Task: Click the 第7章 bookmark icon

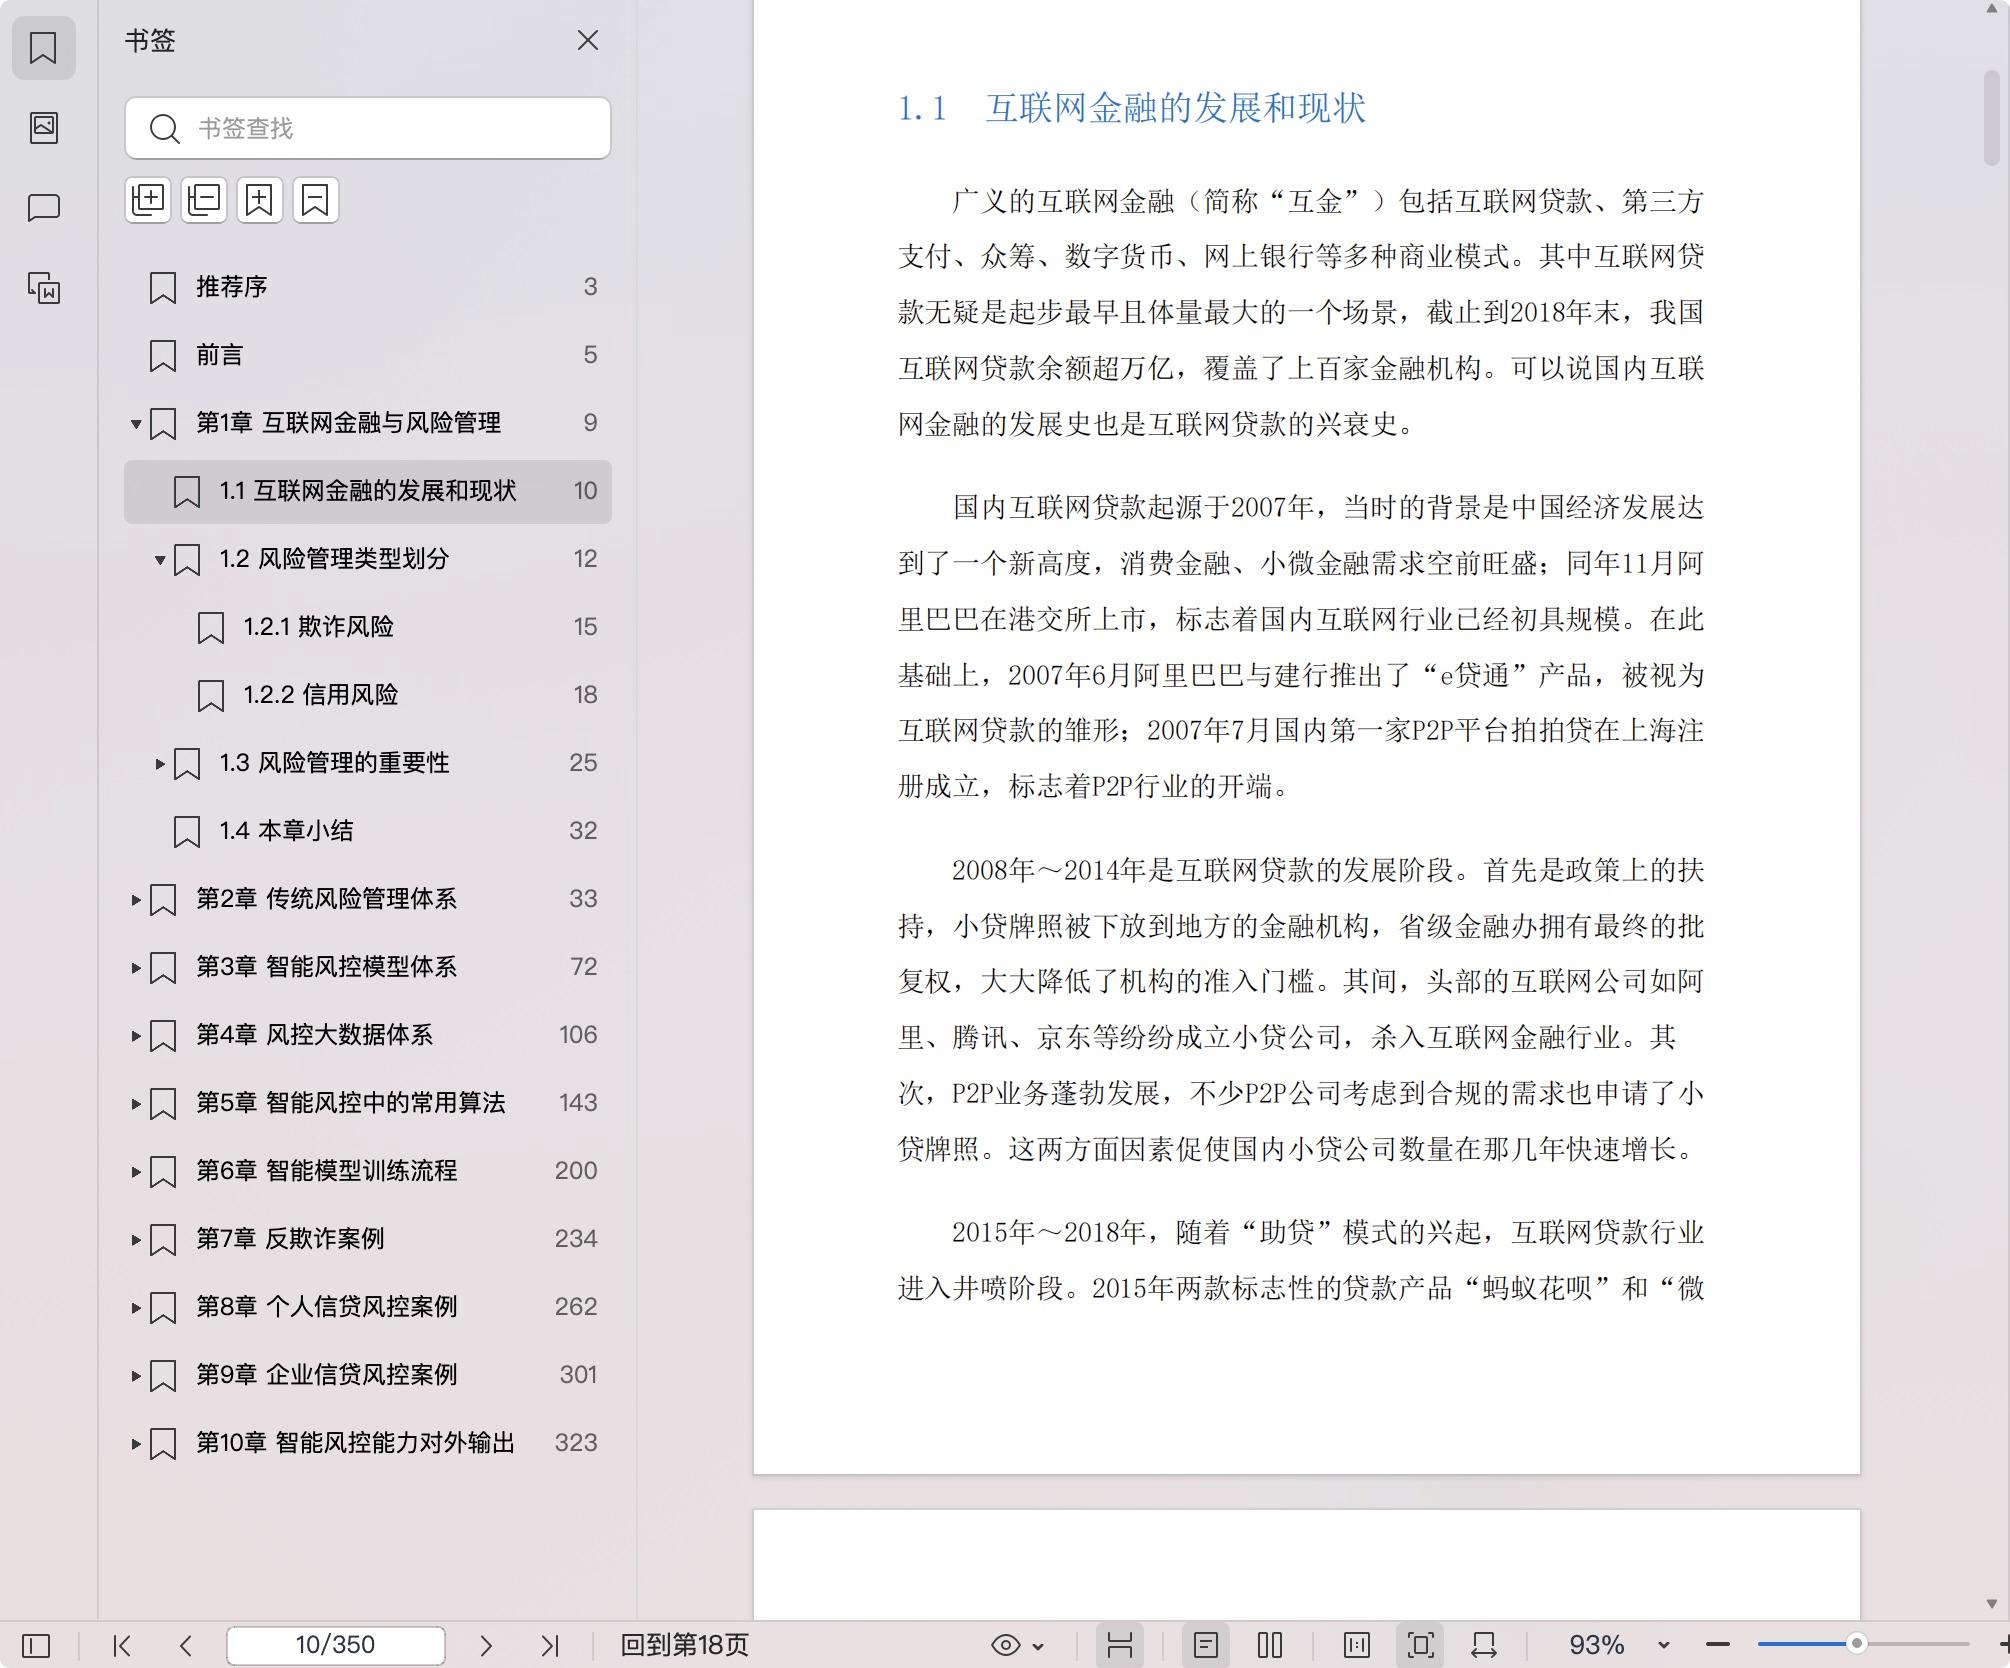Action: point(163,1240)
